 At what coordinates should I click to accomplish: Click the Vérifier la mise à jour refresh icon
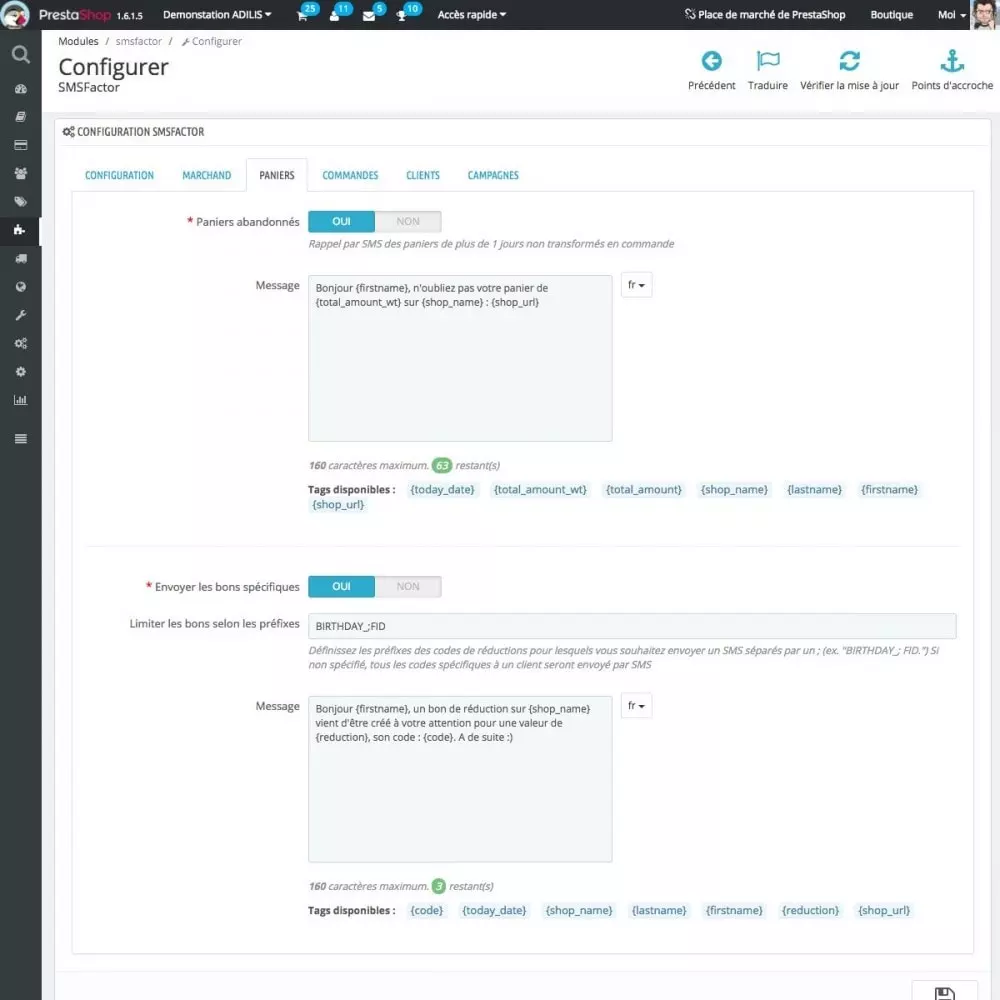[849, 61]
